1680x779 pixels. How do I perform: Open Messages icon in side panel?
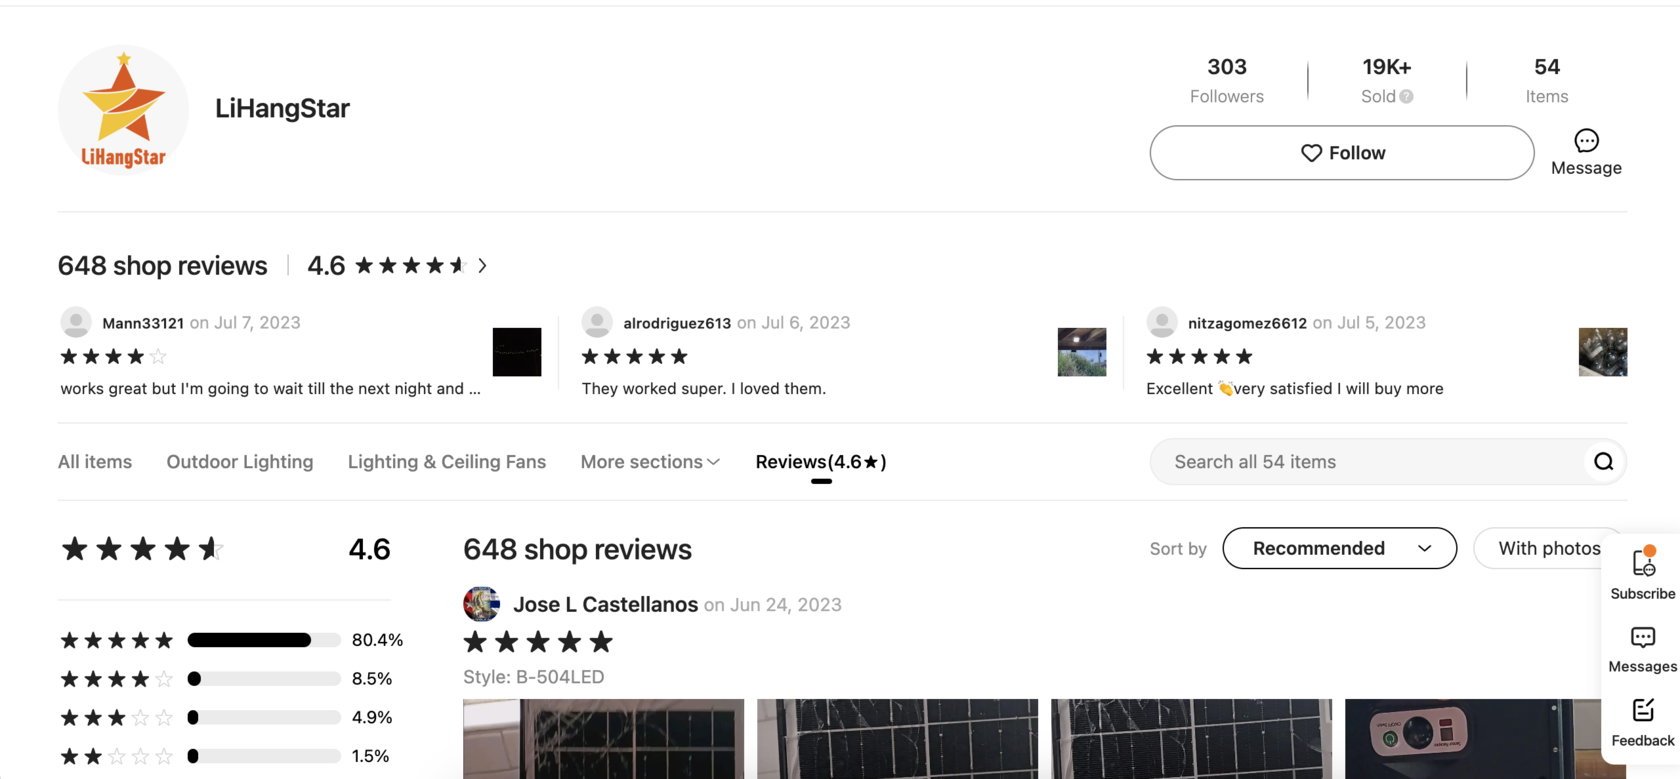[1643, 638]
